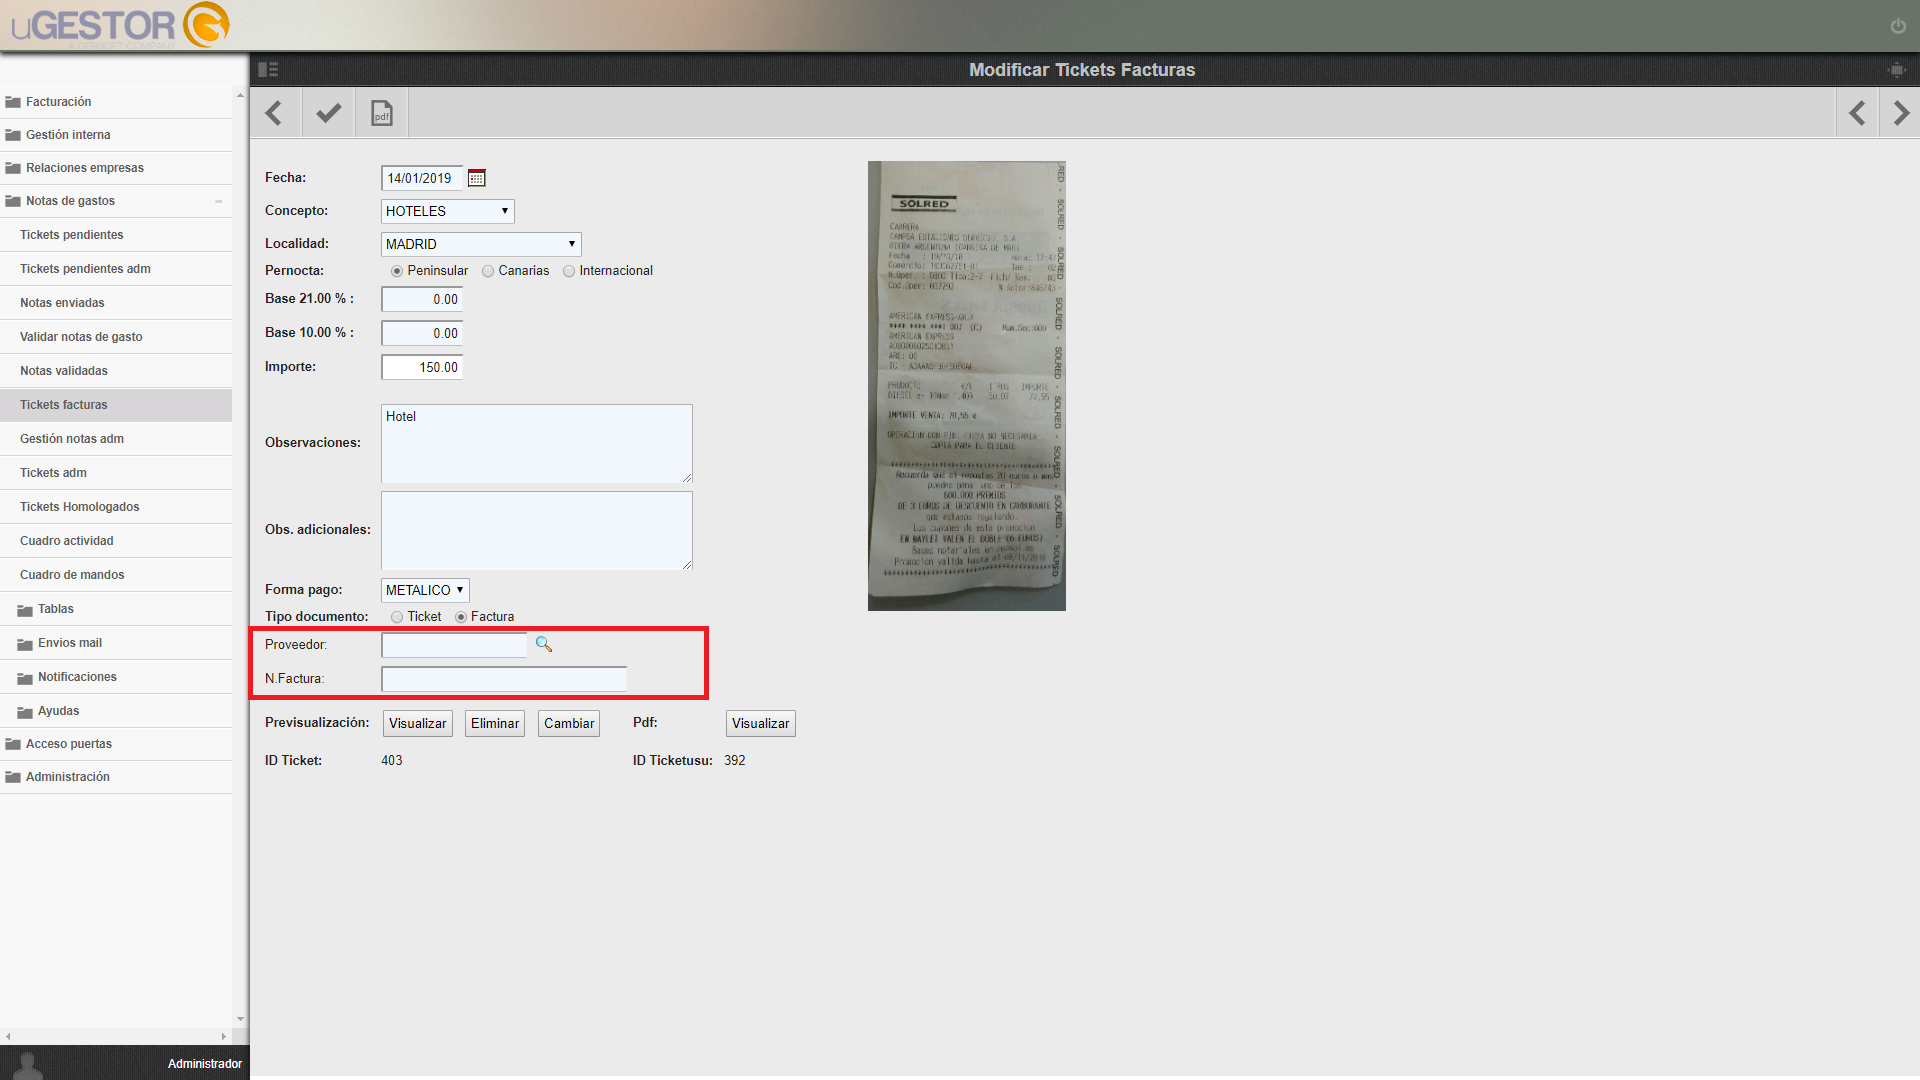Open the Localidad MADRID dropdown

[481, 244]
